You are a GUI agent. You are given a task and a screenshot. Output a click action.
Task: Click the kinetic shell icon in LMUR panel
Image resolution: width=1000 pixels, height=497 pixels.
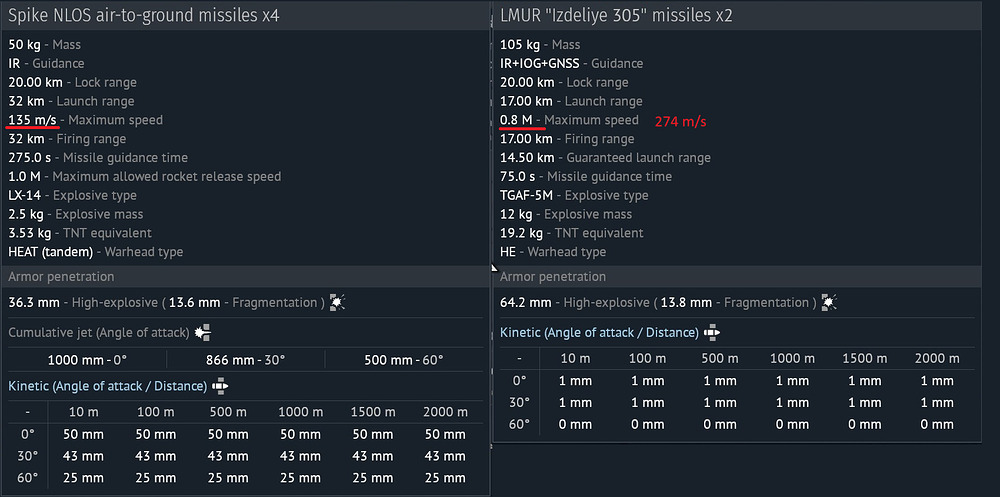(x=713, y=332)
